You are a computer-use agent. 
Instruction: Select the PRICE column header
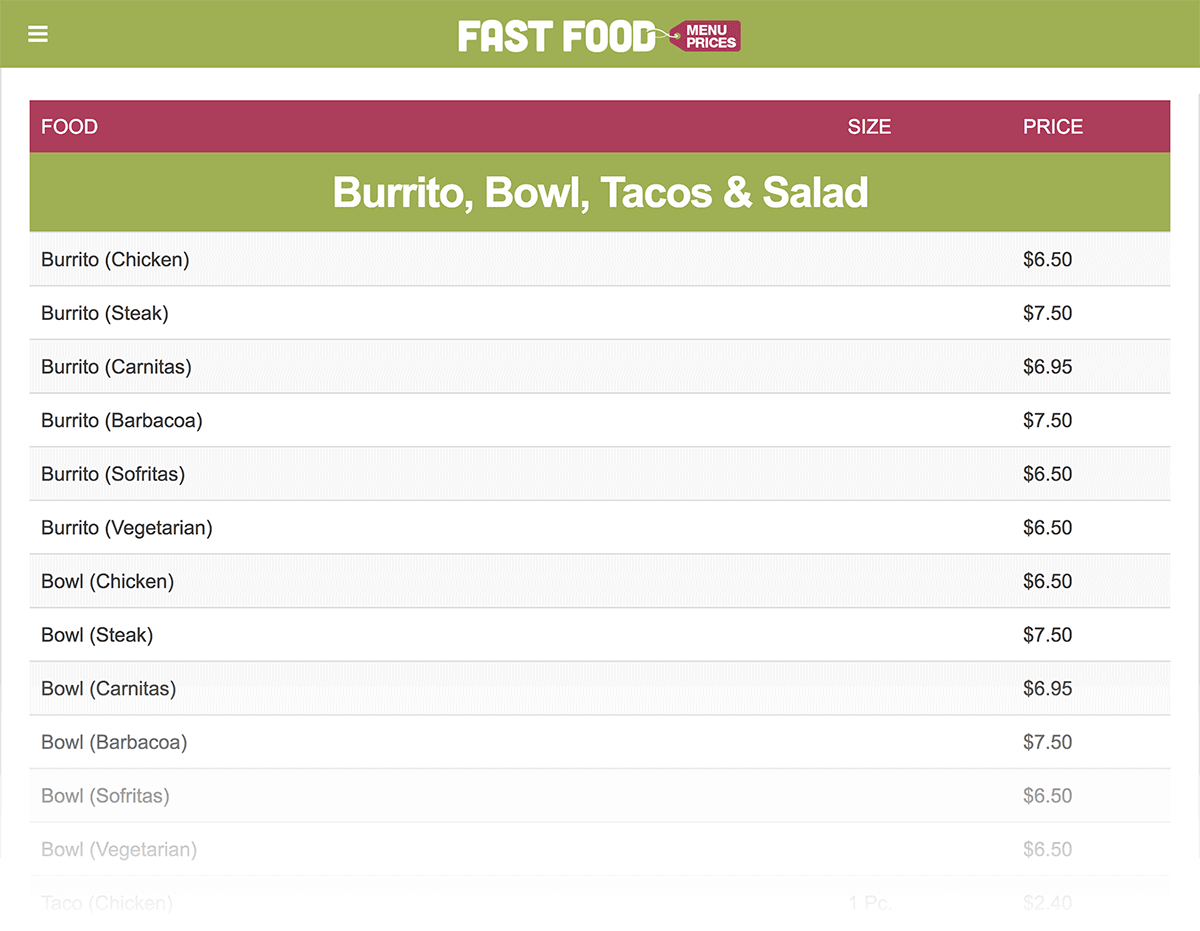point(1053,127)
